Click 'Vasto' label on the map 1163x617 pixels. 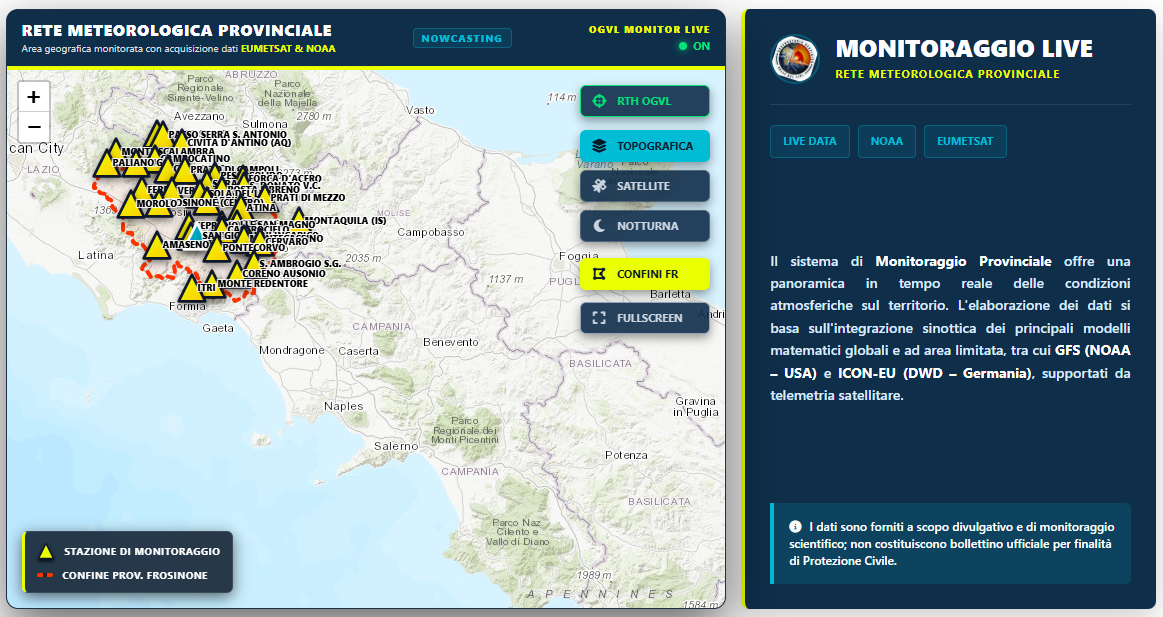point(420,110)
